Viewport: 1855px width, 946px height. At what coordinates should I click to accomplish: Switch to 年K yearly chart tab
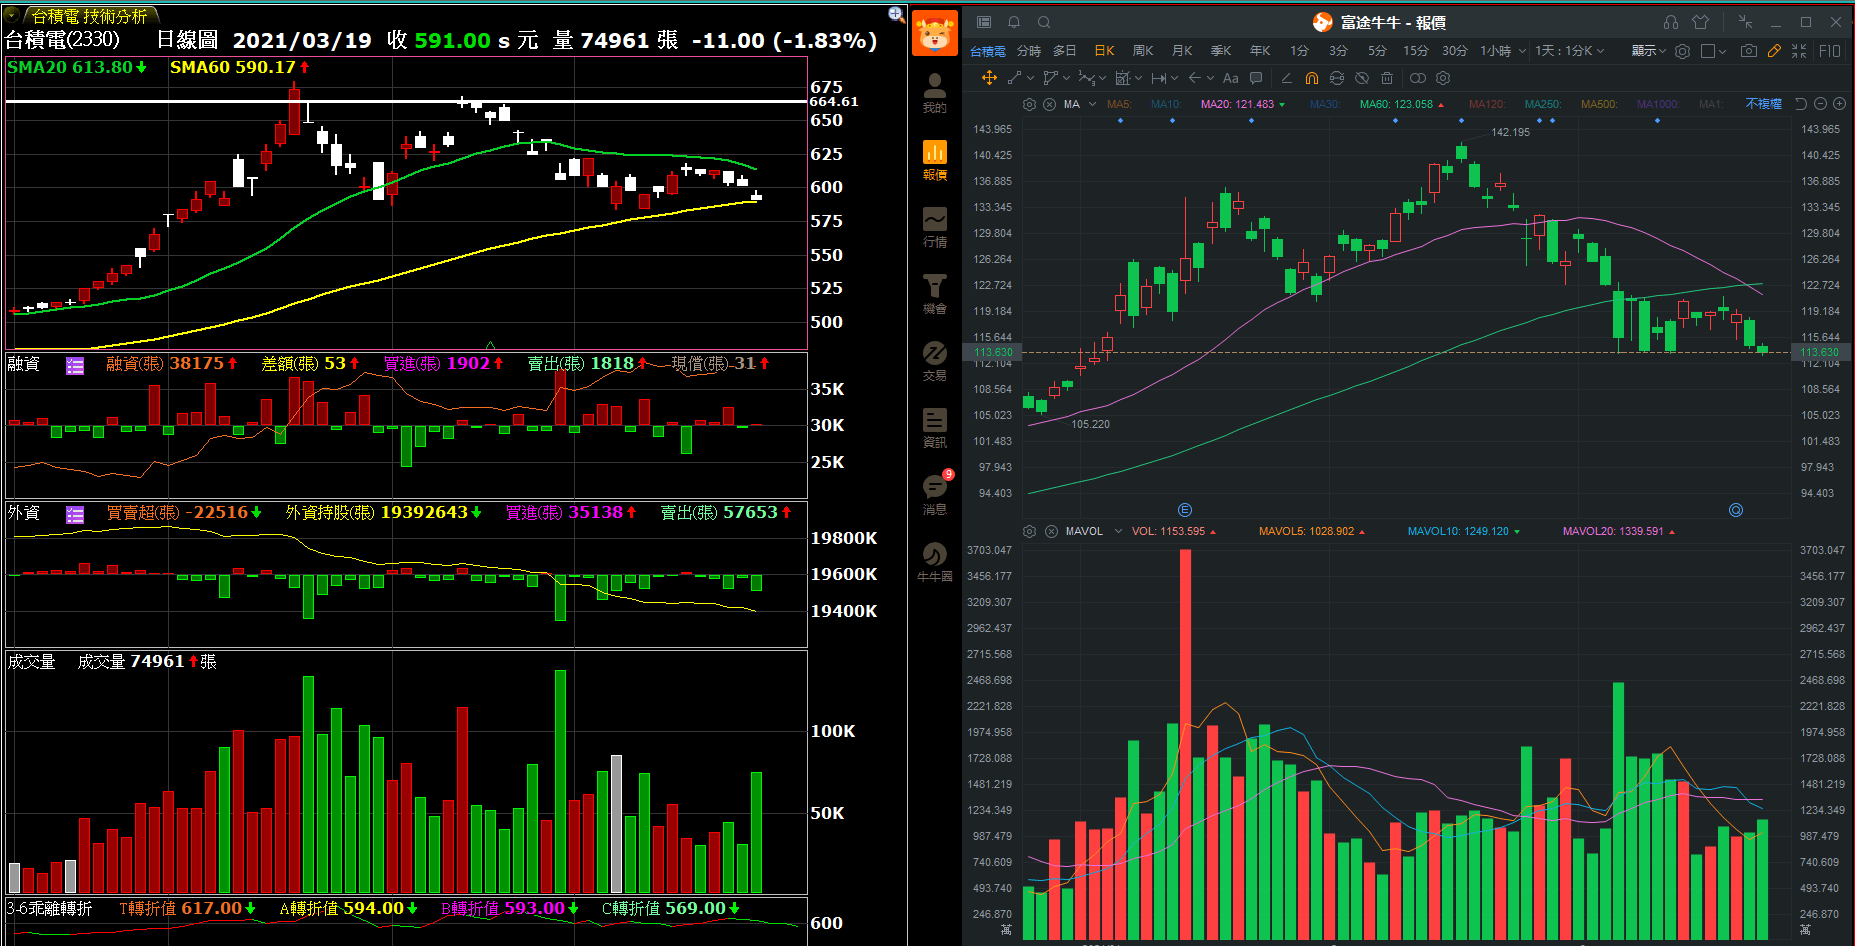click(x=1260, y=50)
